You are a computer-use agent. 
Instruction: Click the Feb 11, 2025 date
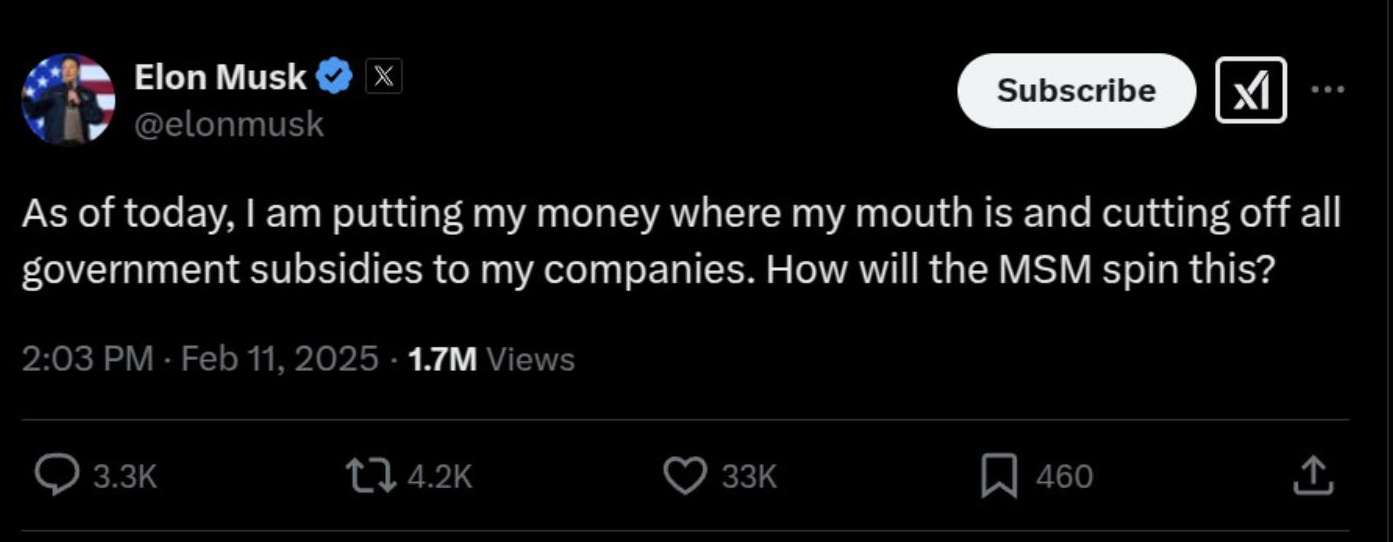[x=276, y=358]
